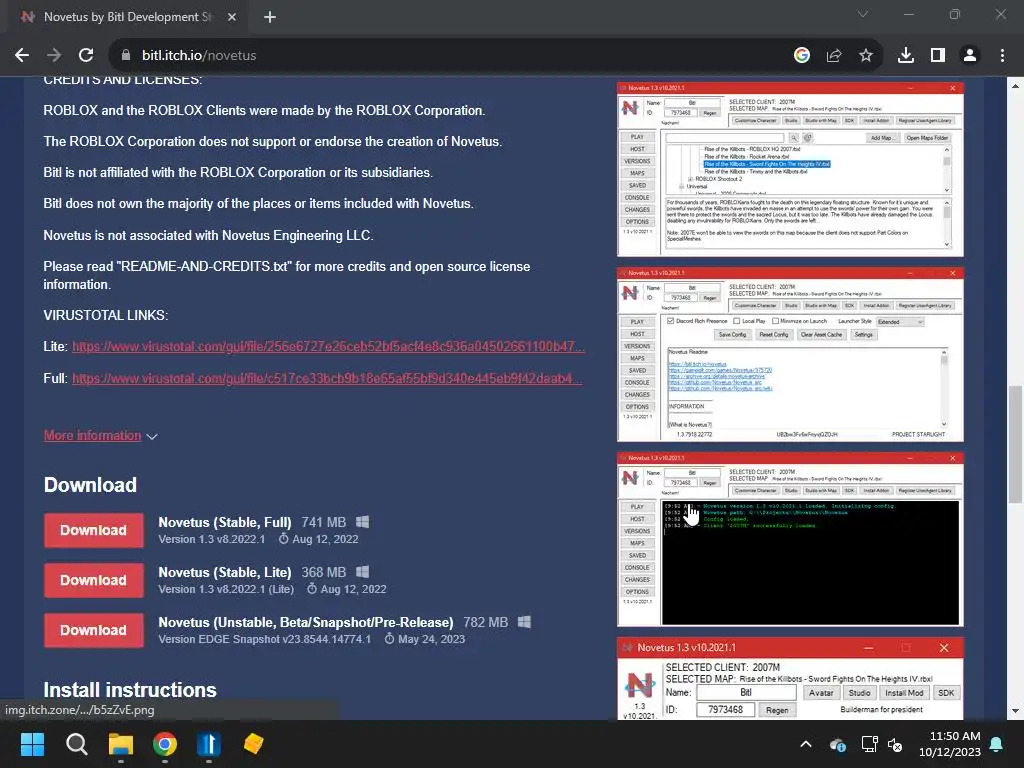Screen dimensions: 1024x768
Task: Open the cloud sync tray icon
Action: pos(838,744)
